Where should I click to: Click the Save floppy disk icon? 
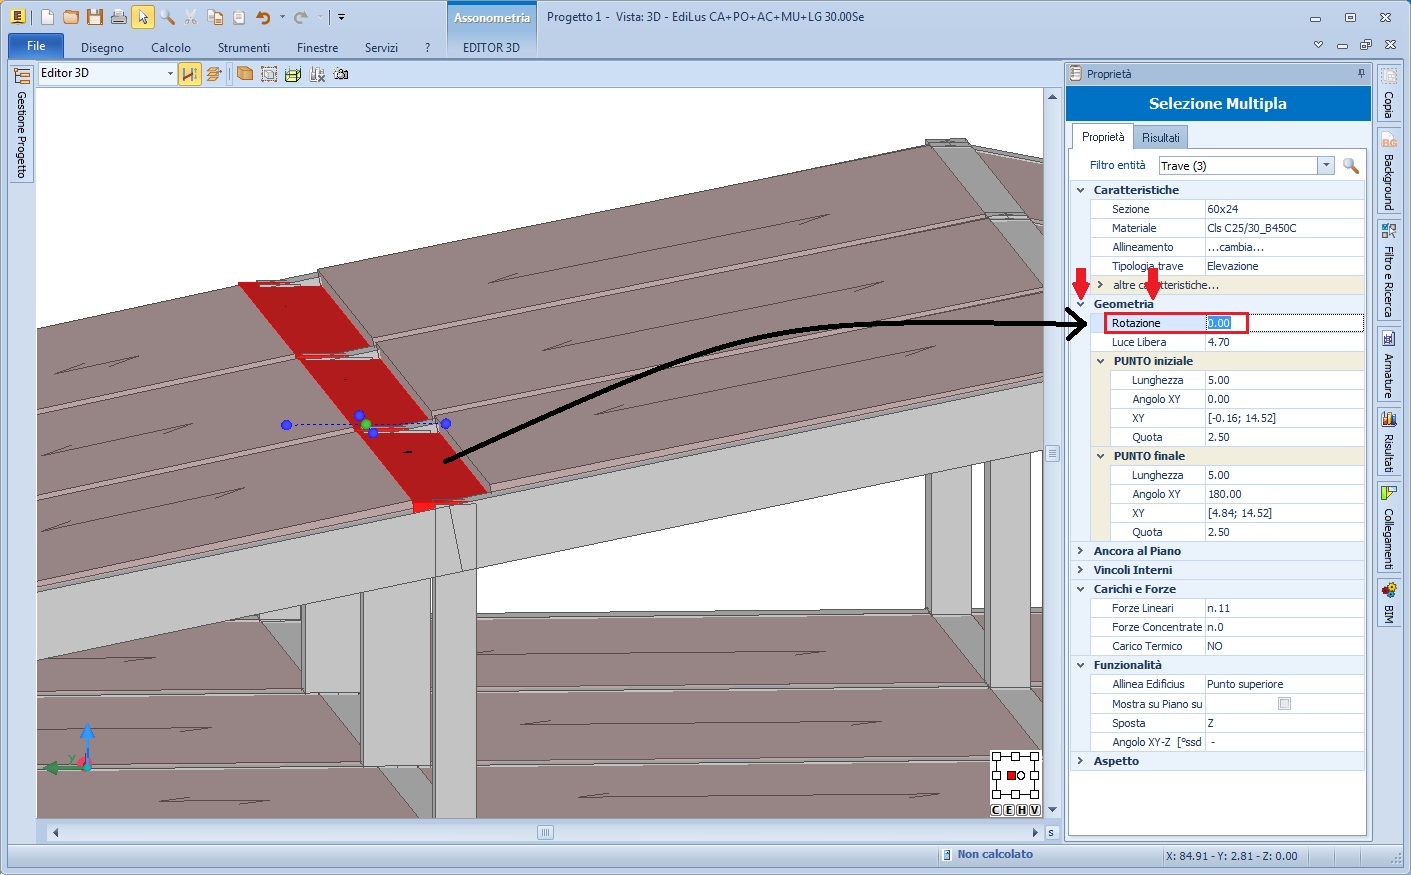[x=95, y=17]
